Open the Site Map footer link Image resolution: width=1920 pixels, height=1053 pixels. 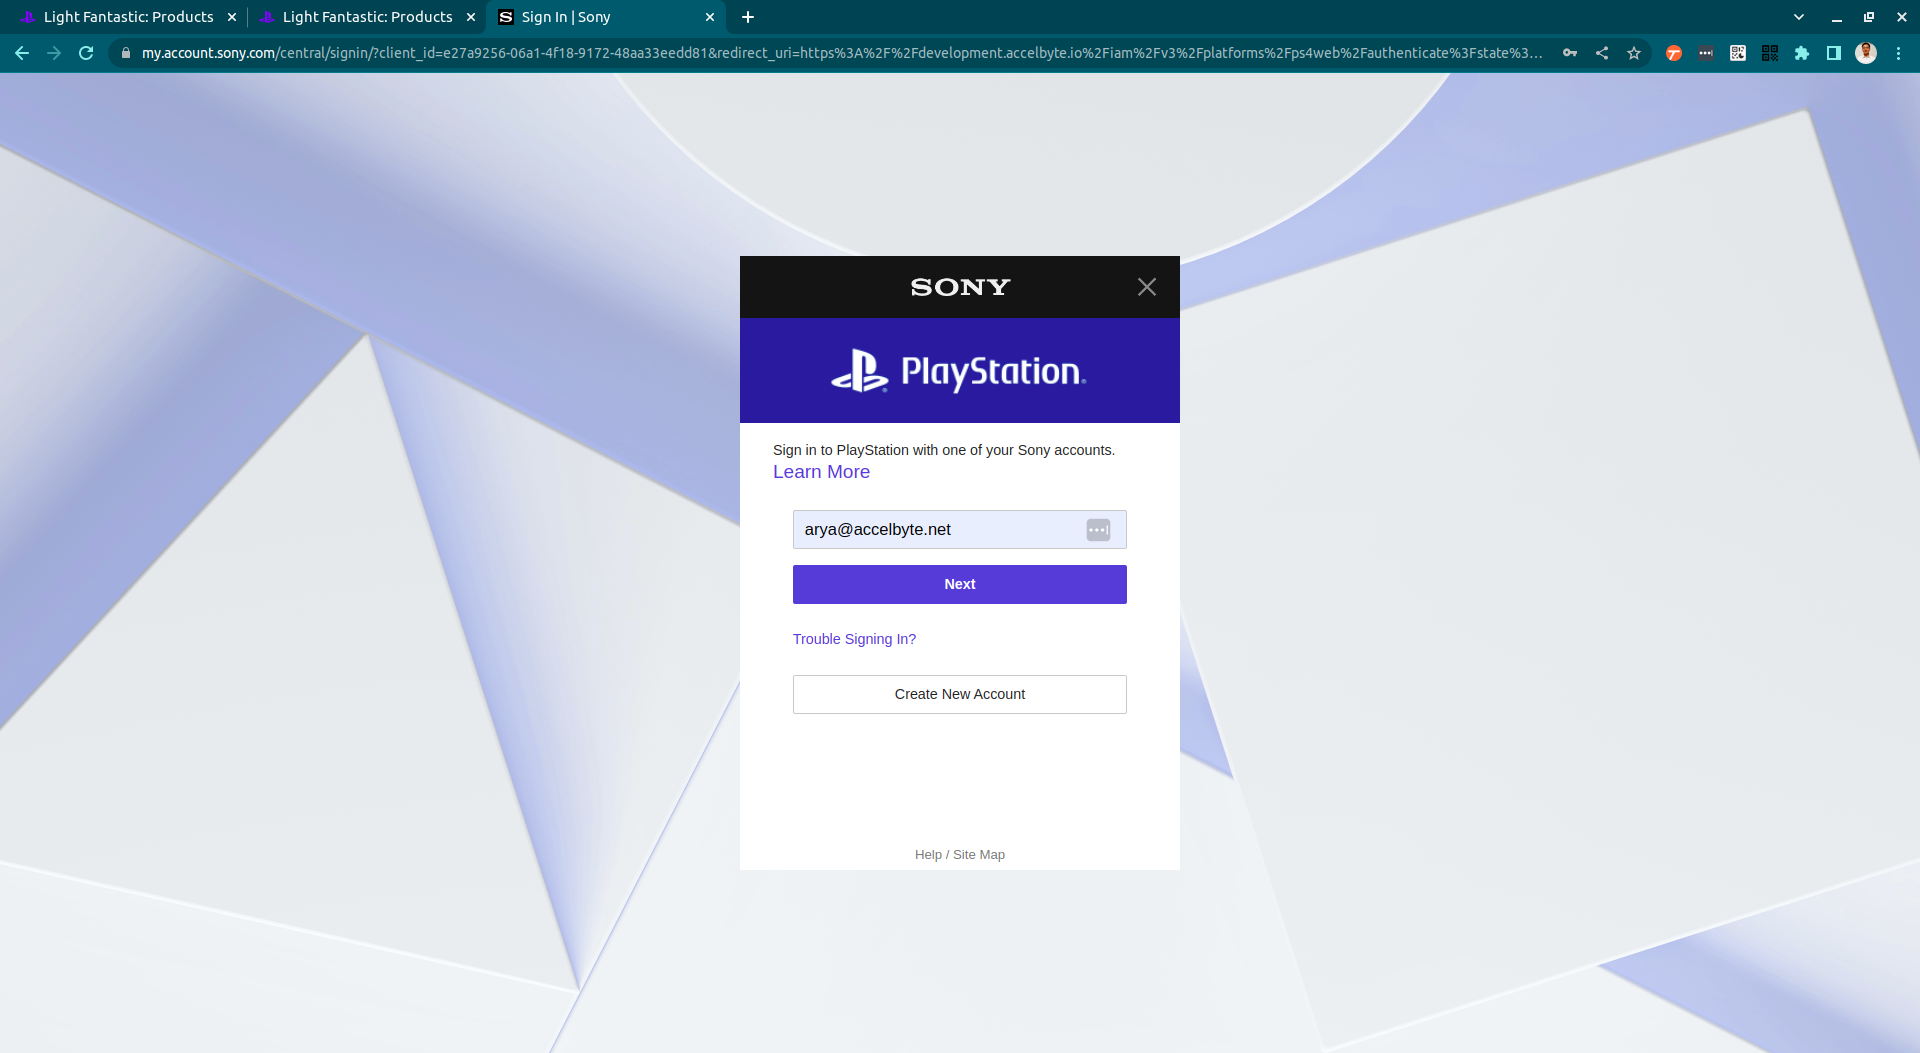[979, 855]
